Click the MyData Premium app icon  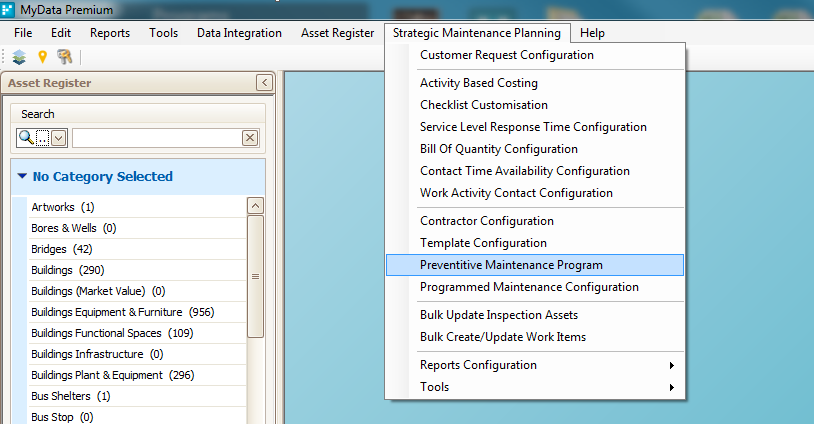[x=7, y=9]
